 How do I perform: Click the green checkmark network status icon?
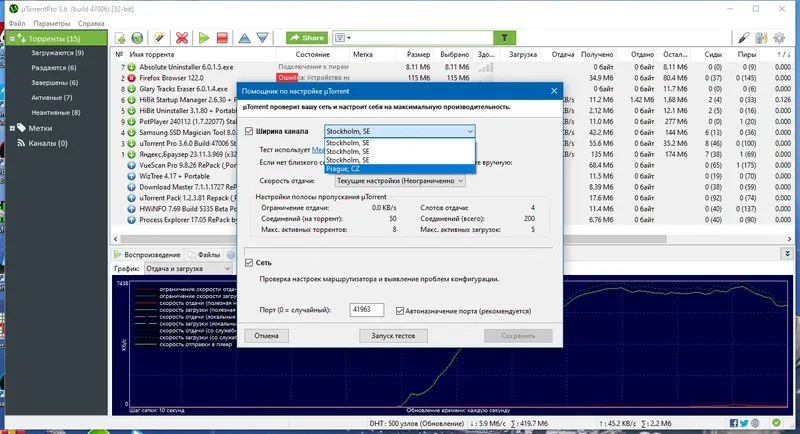tap(776, 423)
